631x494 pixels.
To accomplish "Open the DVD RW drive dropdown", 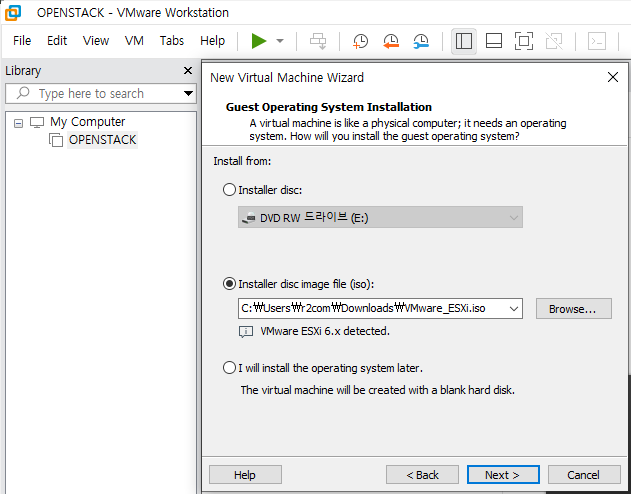I will point(380,218).
